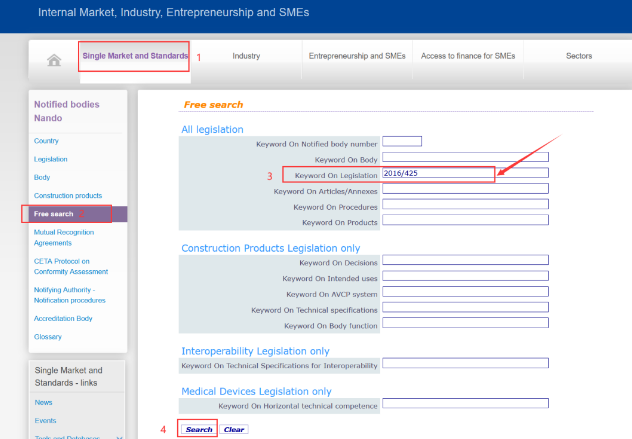Click the Keyword On Products input box
The width and height of the screenshot is (632, 439).
(x=465, y=220)
